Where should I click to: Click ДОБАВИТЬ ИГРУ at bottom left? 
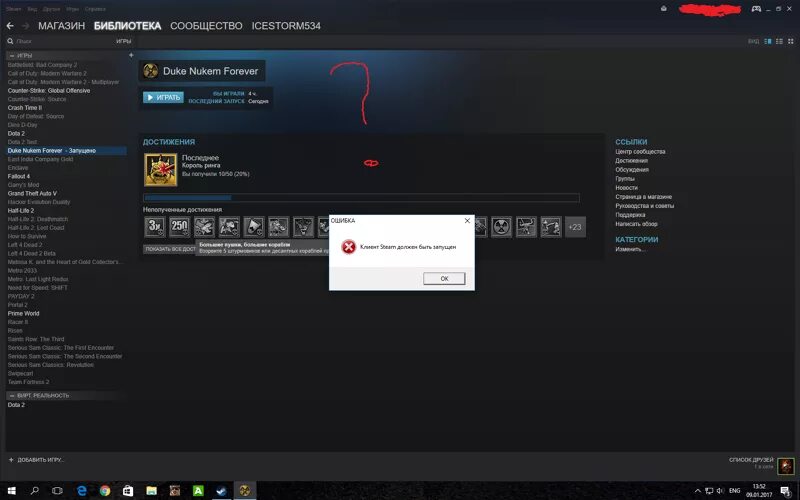tap(36, 460)
